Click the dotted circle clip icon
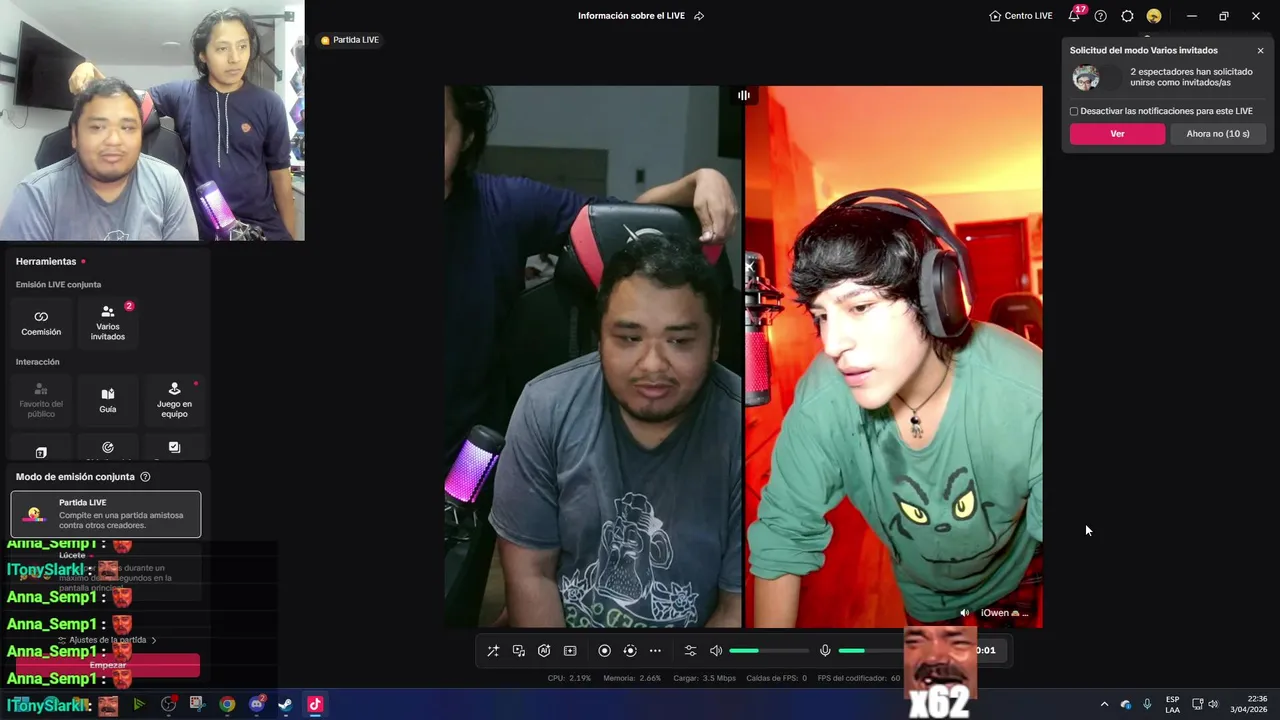The width and height of the screenshot is (1280, 720). (630, 651)
